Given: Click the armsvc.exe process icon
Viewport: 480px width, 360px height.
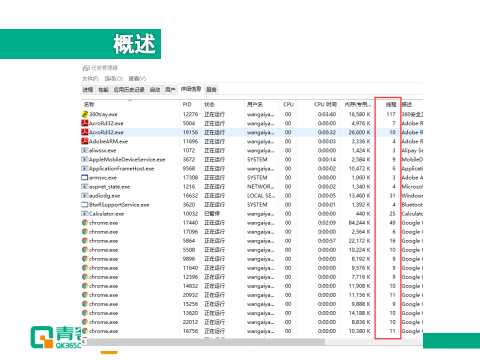Looking at the screenshot, I should [85, 177].
